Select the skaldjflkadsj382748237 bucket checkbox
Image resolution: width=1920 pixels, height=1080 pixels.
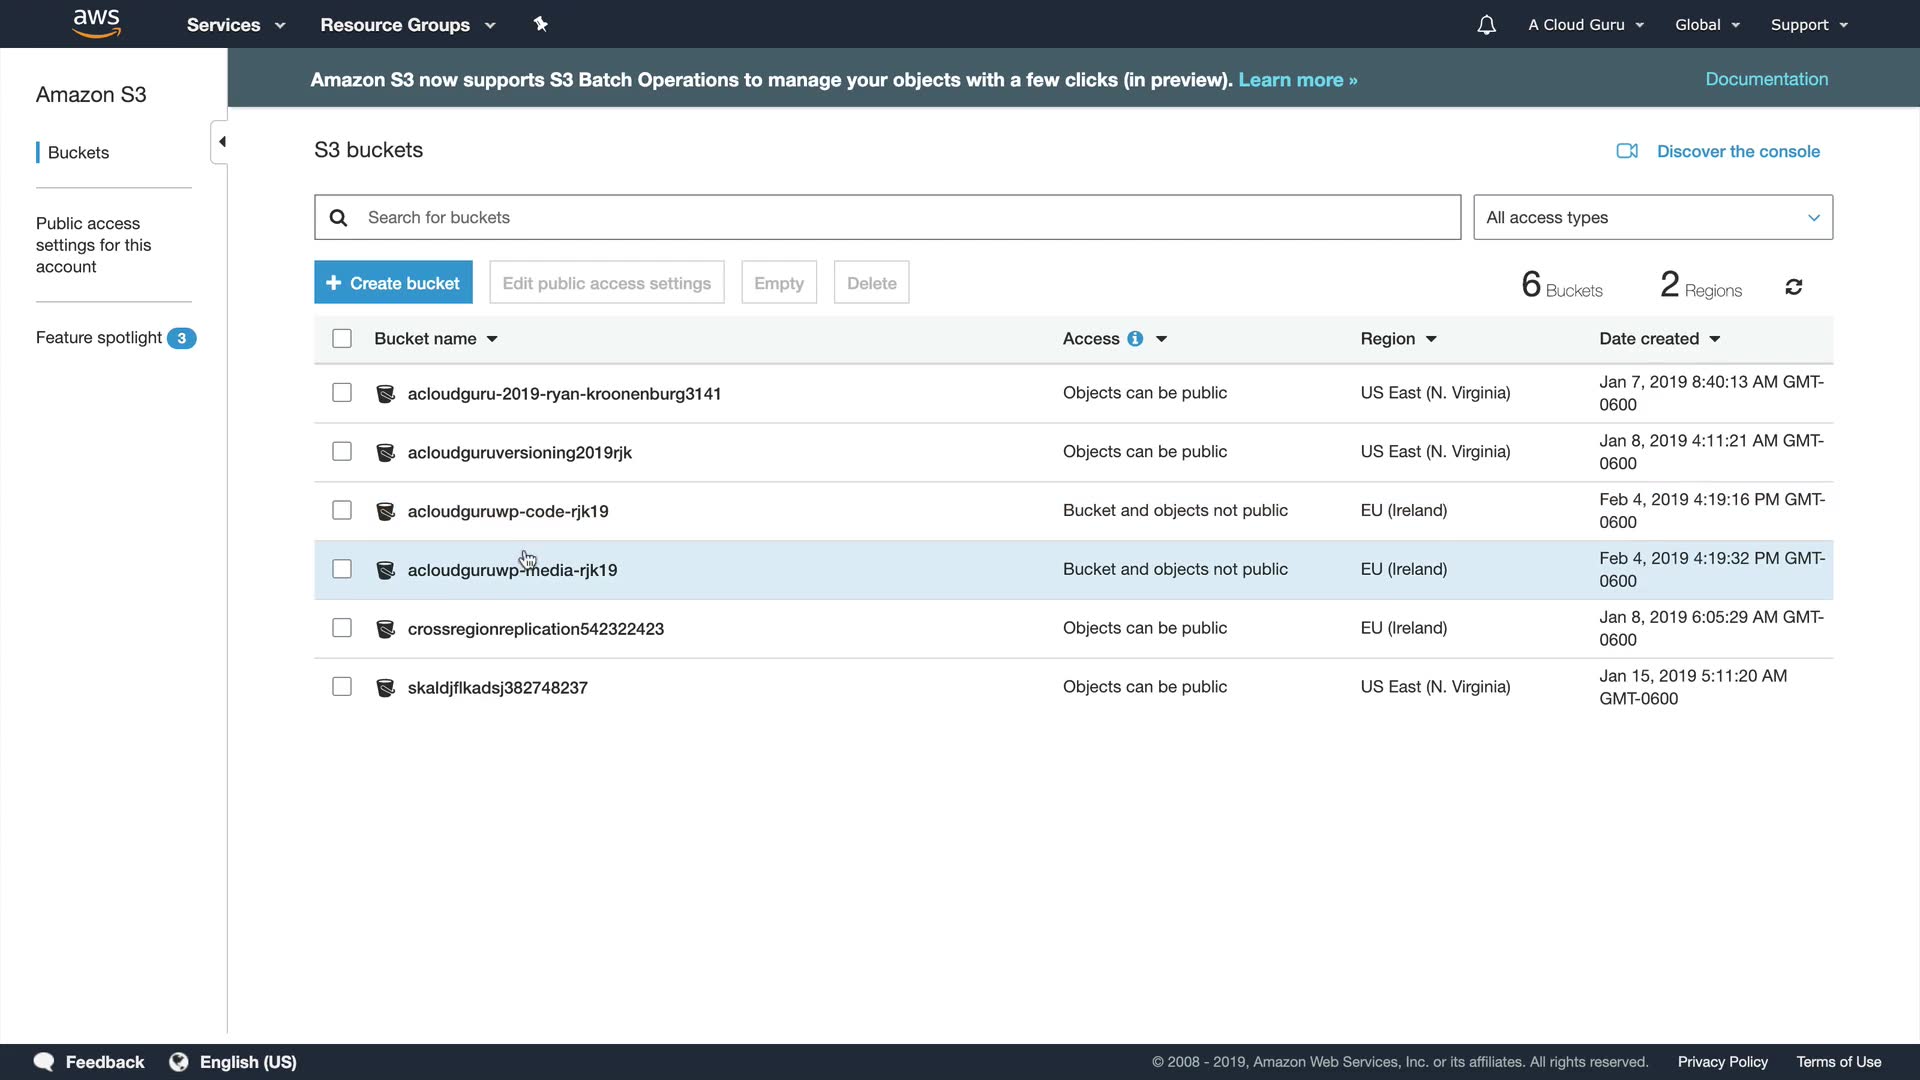[x=342, y=687]
